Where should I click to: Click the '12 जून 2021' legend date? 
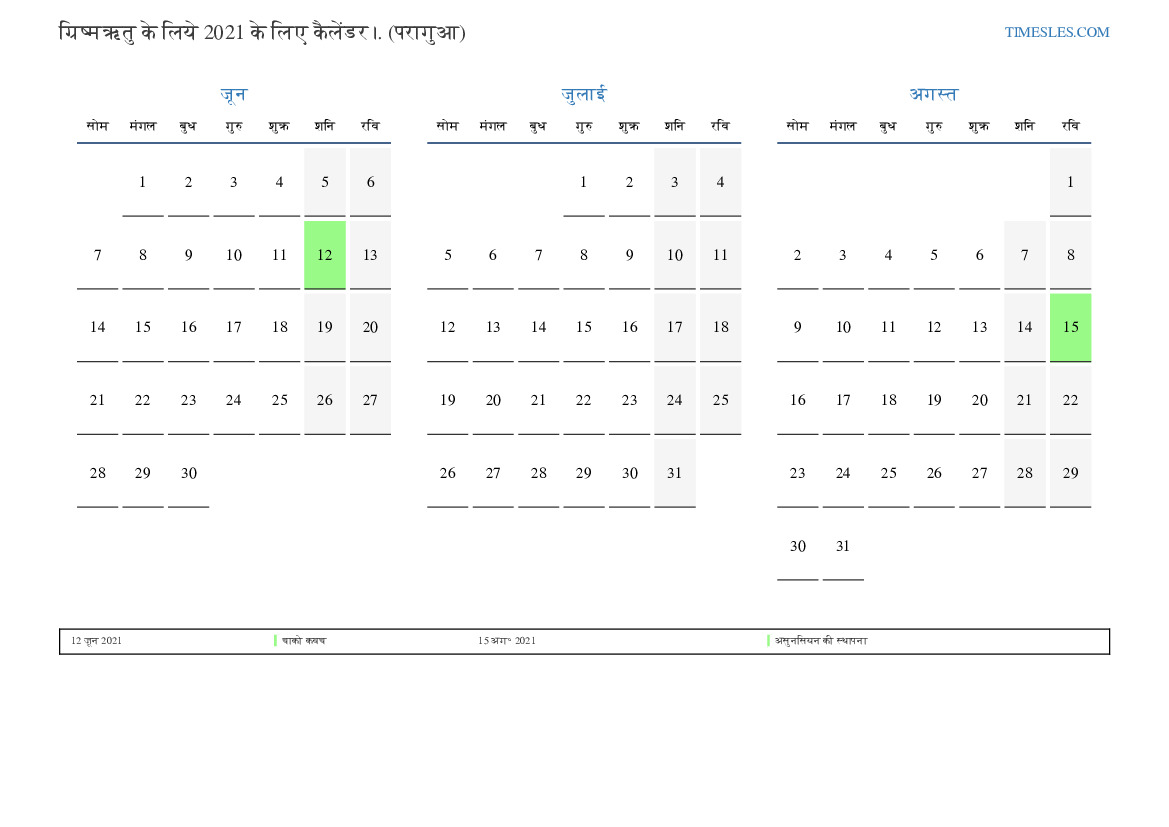tap(97, 641)
